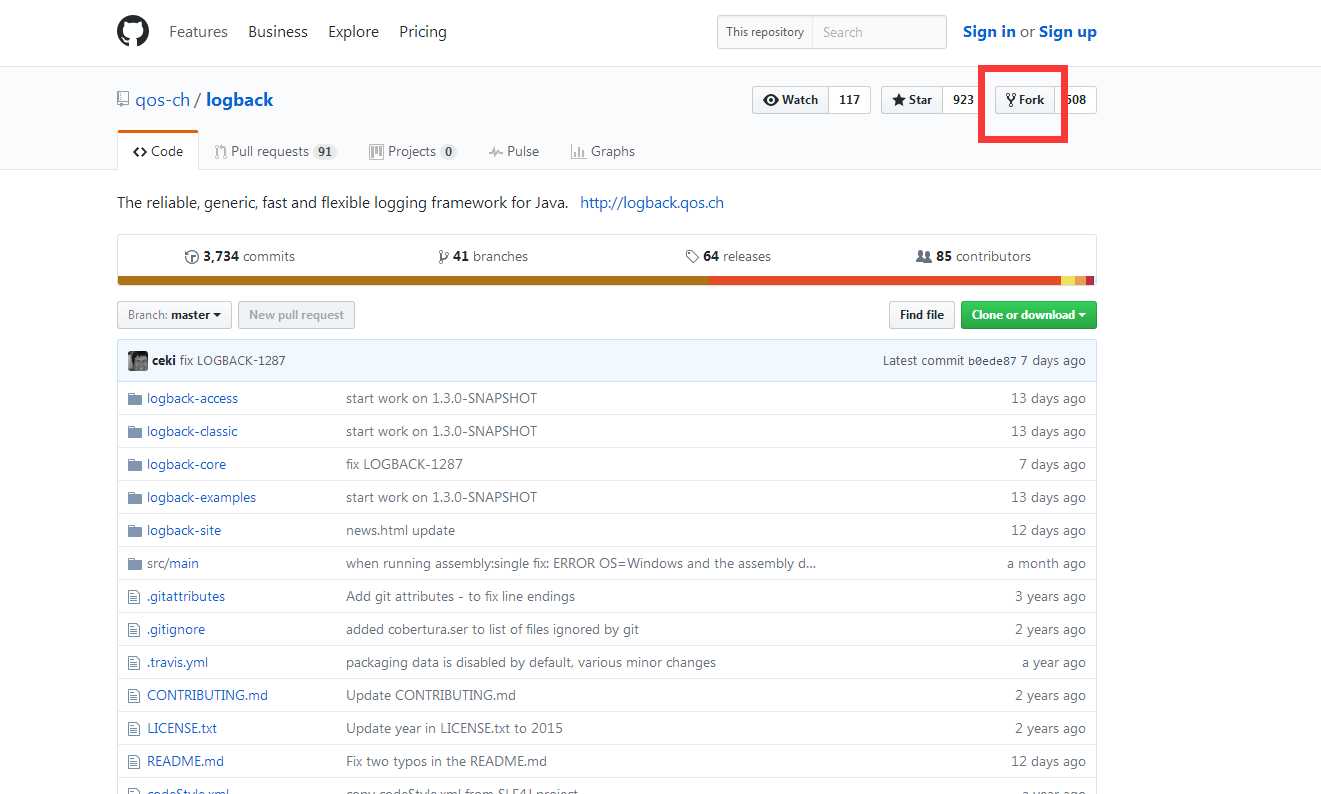Click folder icon for logback-site
1321x794 pixels.
(x=135, y=531)
